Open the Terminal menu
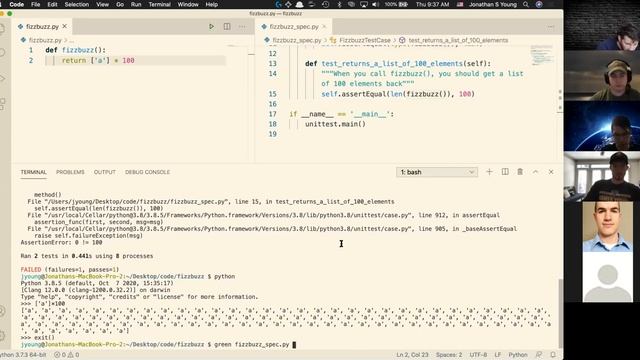The image size is (640, 360). pyautogui.click(x=160, y=4)
